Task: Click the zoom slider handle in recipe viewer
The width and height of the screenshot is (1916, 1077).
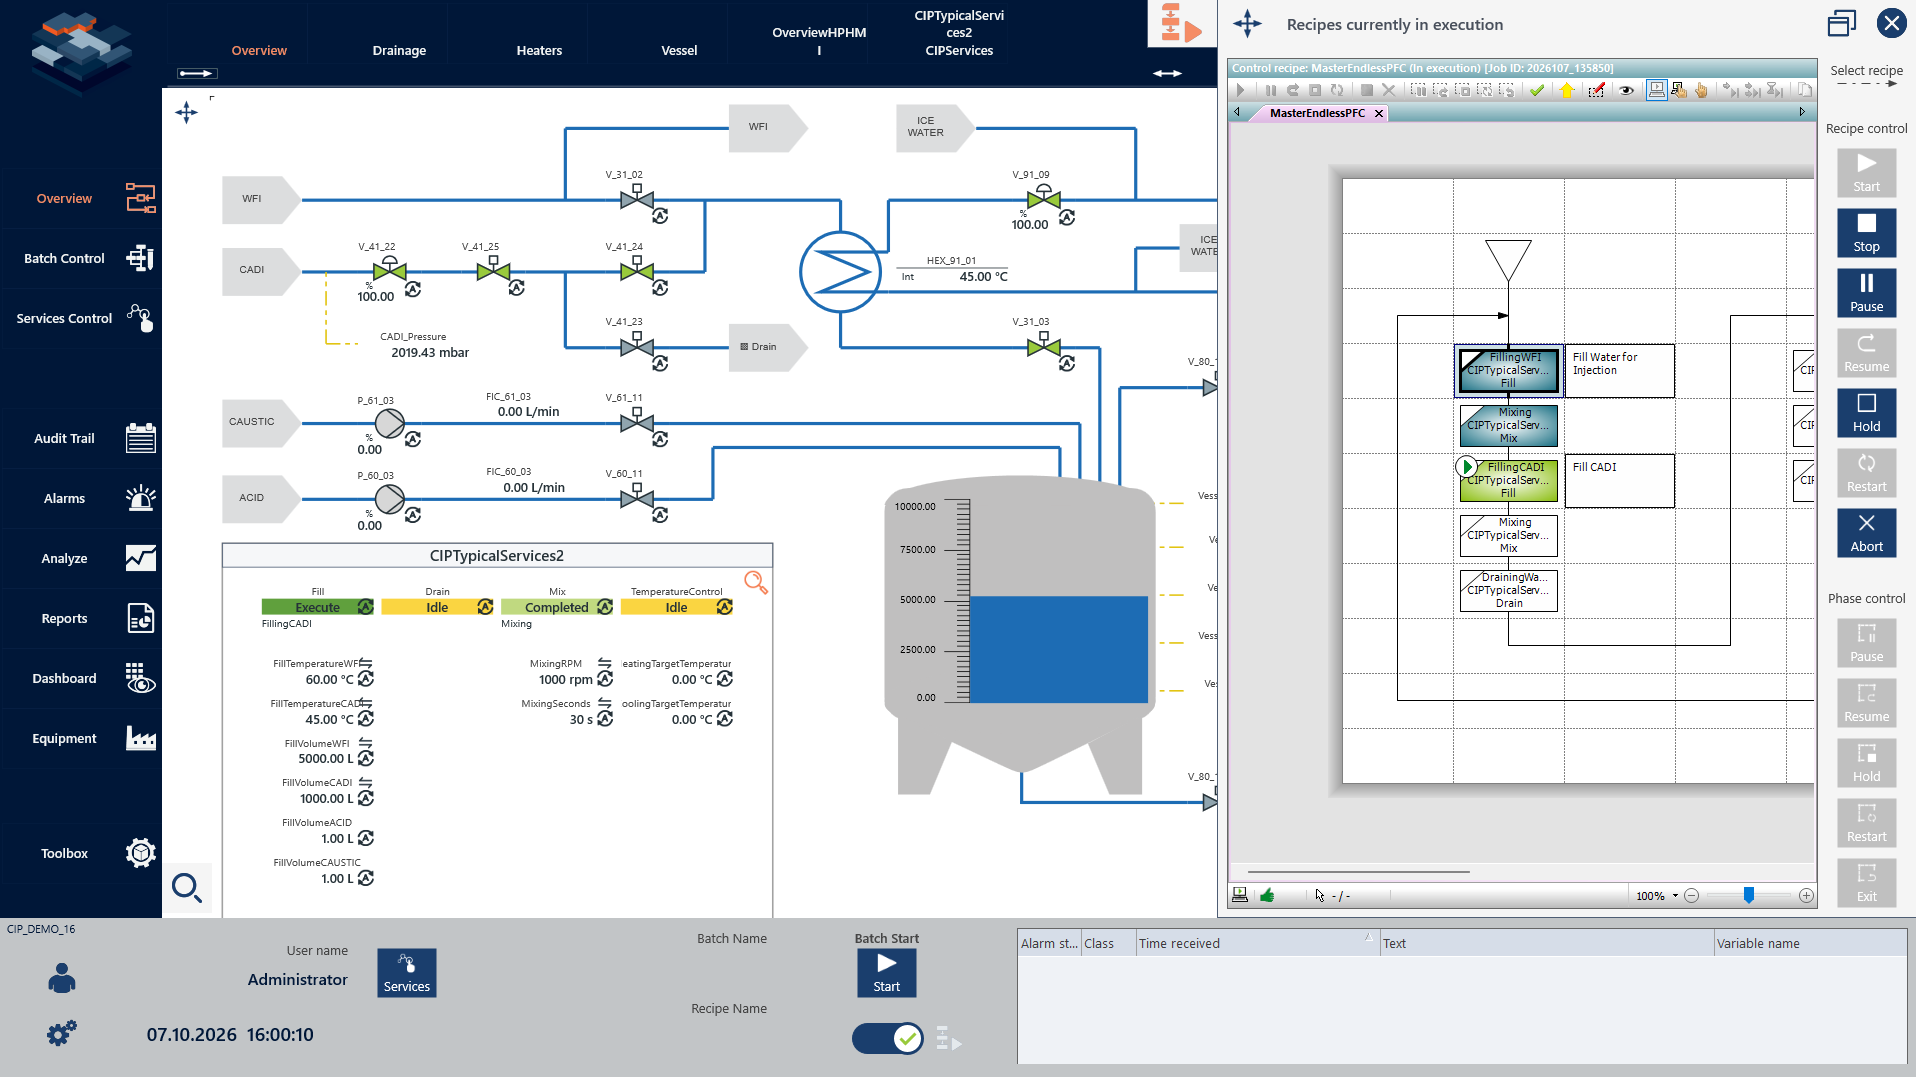Action: pos(1749,895)
